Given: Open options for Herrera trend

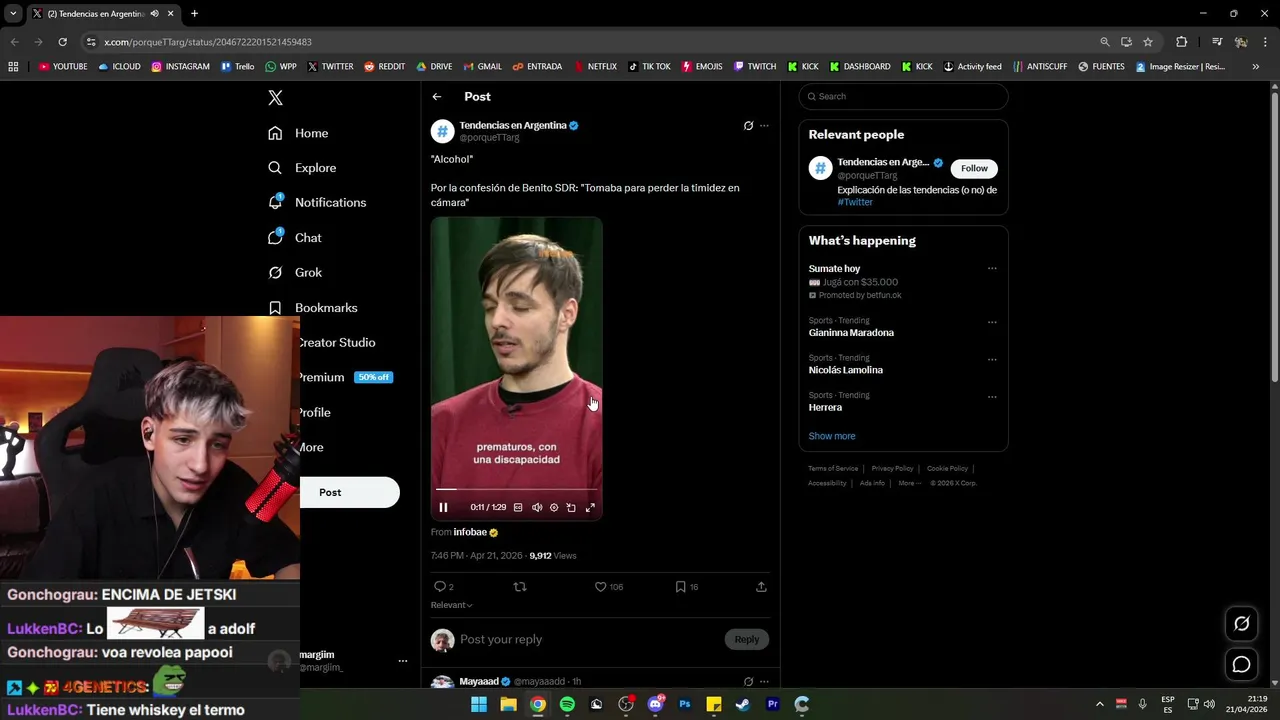Looking at the screenshot, I should (992, 397).
